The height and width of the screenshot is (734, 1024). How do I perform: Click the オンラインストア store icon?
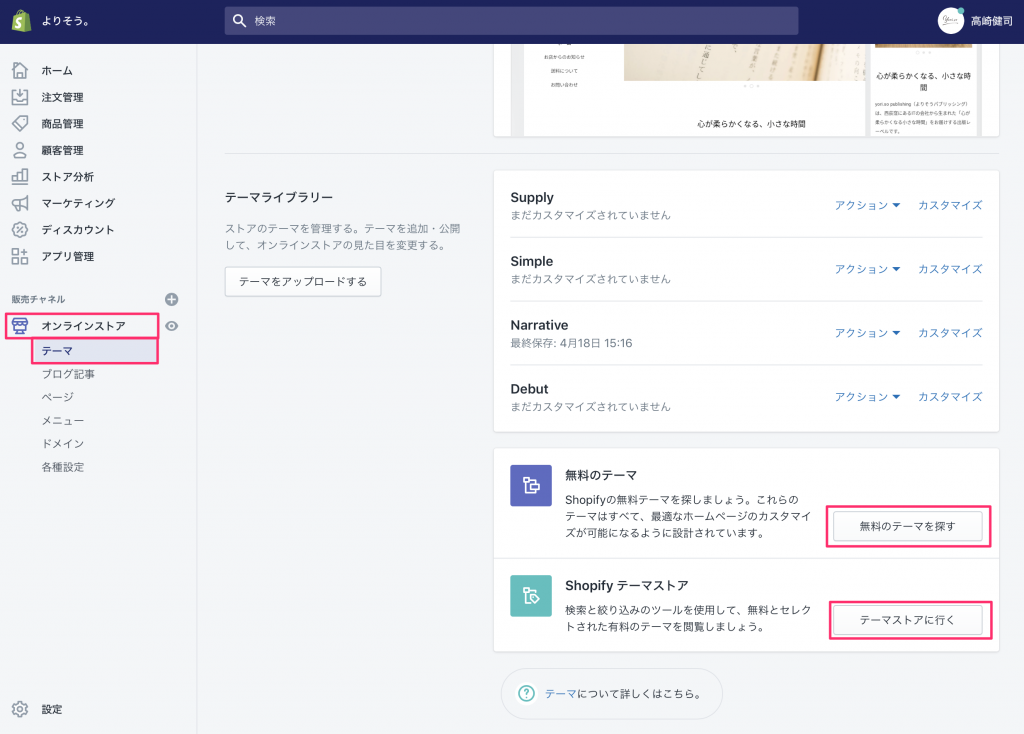click(20, 325)
